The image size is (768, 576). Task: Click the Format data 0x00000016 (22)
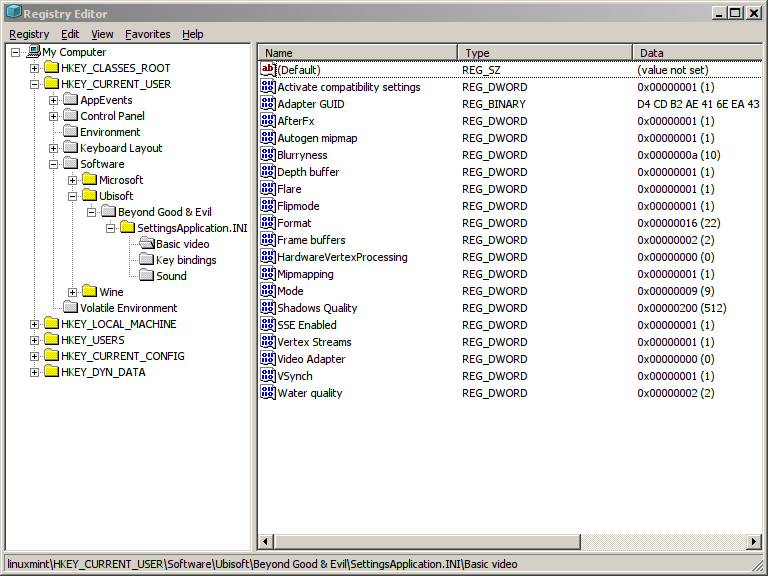678,223
